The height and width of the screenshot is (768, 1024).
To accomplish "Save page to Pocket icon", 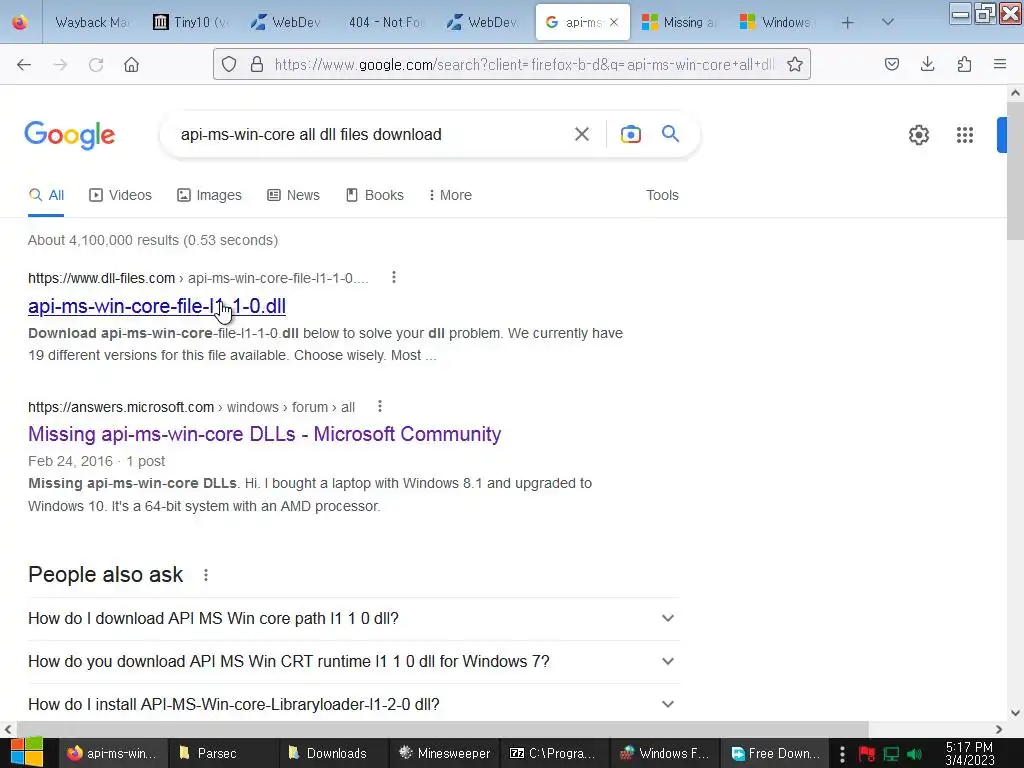I will [x=891, y=64].
